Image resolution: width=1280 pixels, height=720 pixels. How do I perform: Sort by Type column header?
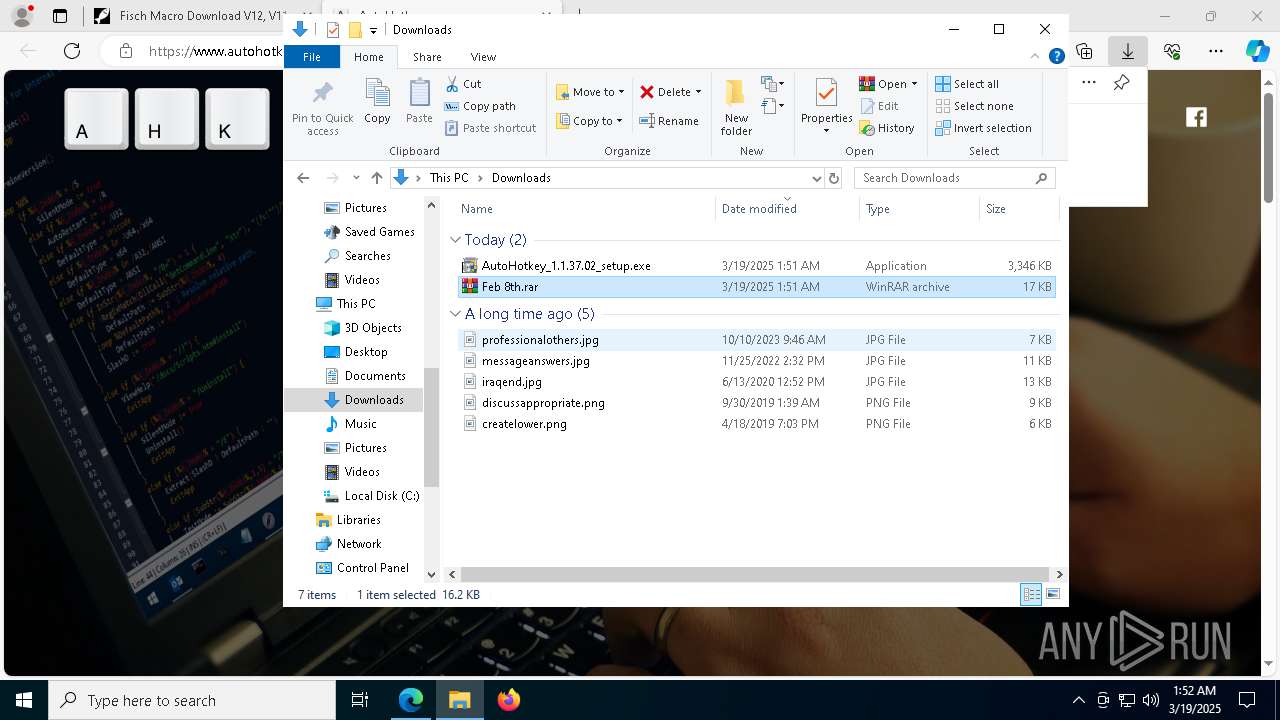(x=919, y=209)
